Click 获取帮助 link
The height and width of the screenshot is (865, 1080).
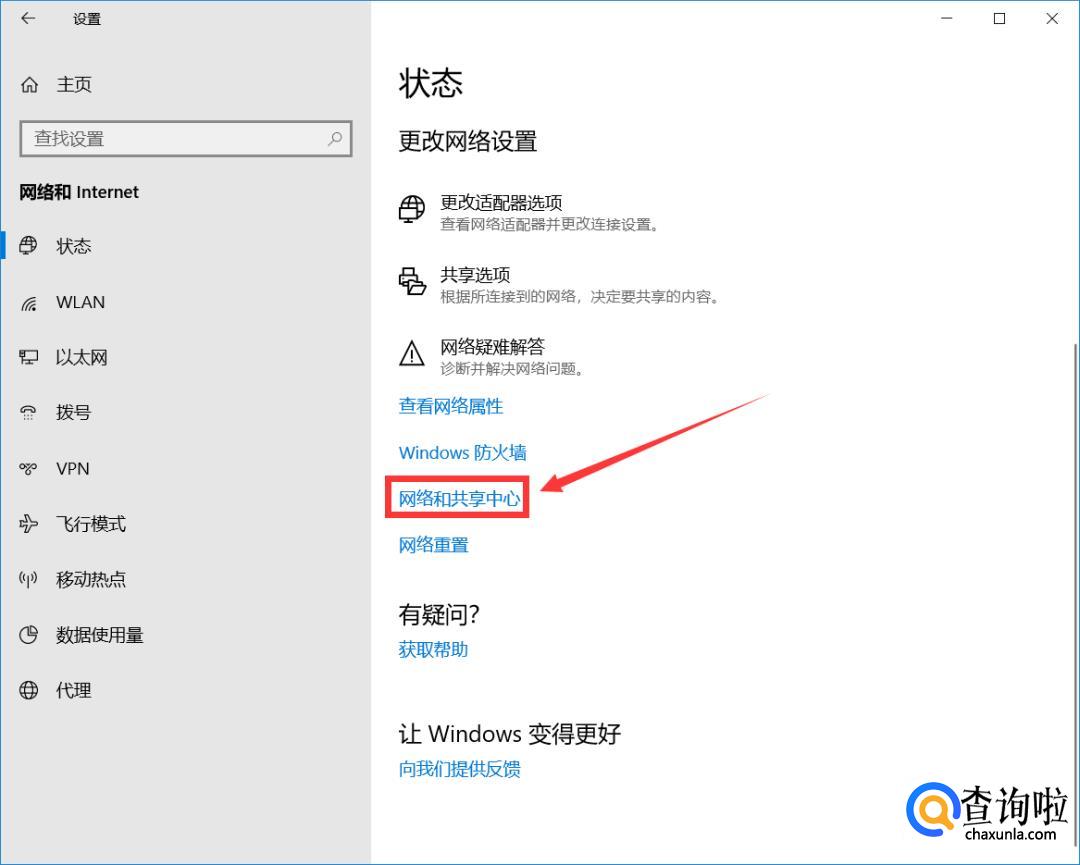[433, 649]
